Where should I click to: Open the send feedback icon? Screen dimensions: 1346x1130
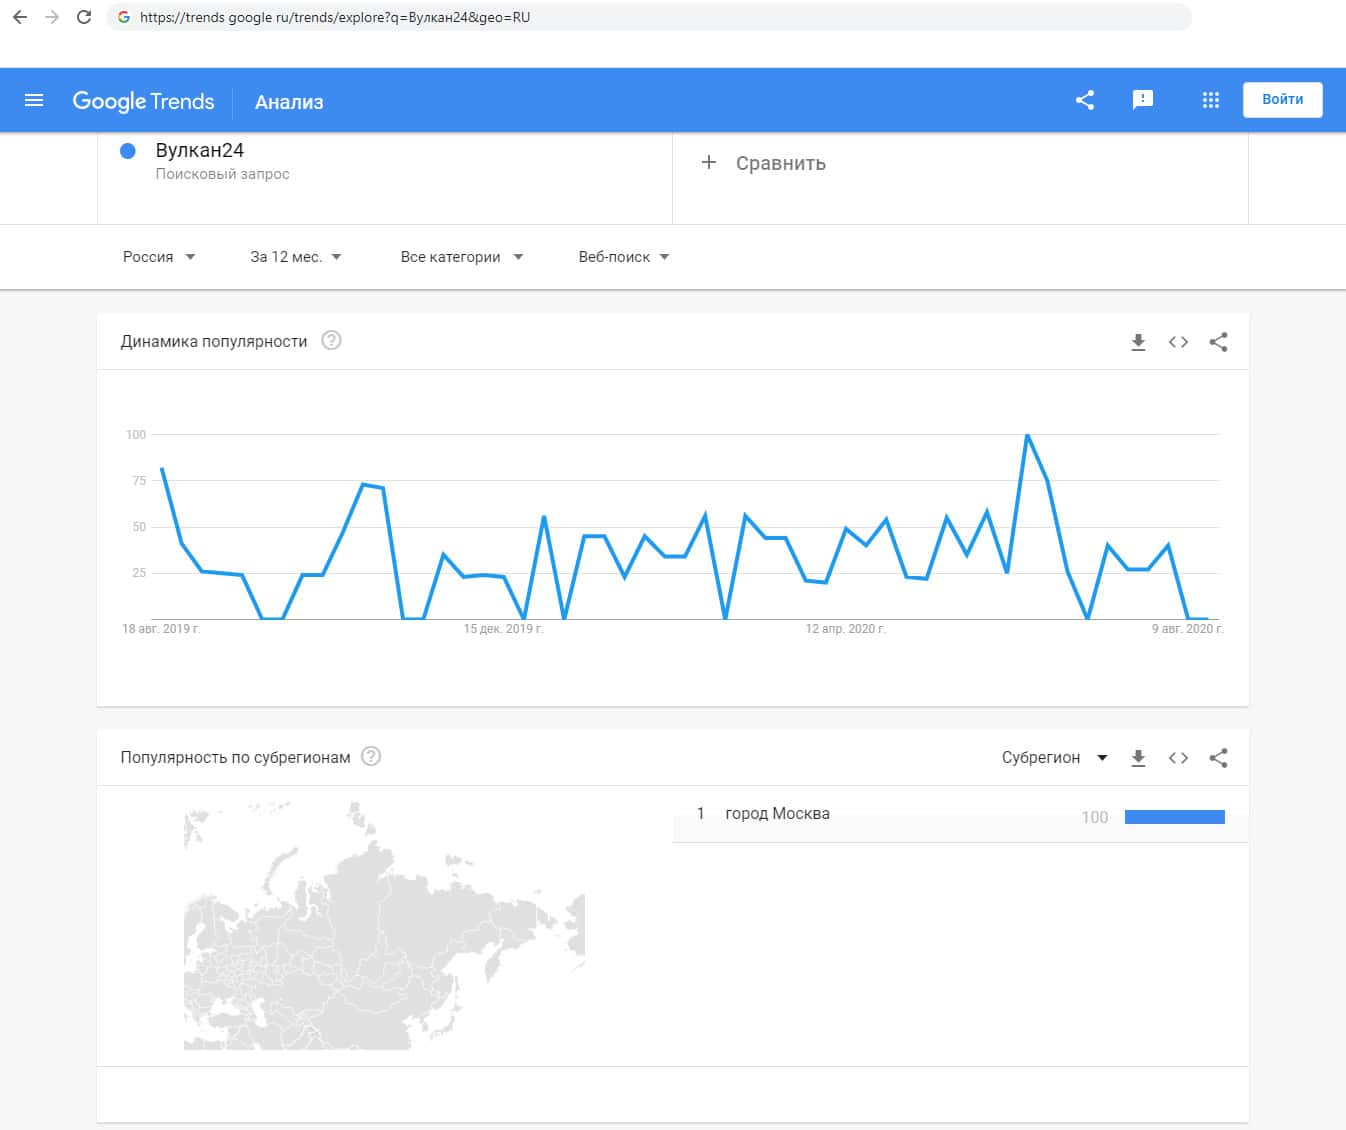click(1142, 100)
